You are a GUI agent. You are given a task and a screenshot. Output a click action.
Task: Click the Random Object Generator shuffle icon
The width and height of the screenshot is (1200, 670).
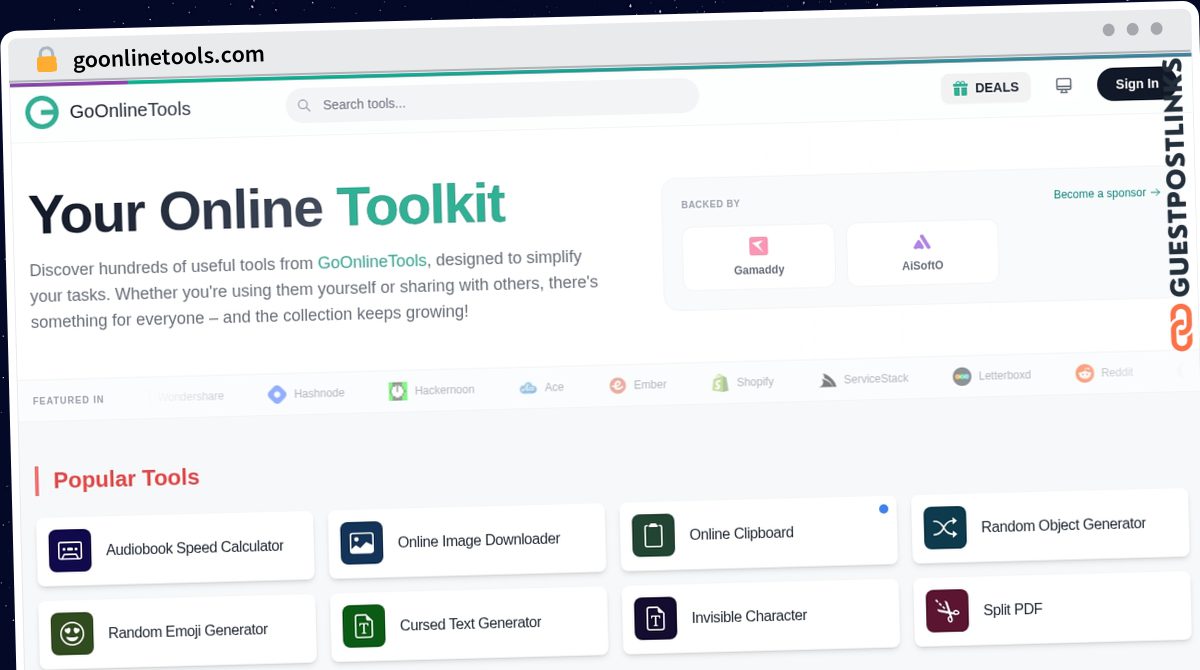[945, 528]
